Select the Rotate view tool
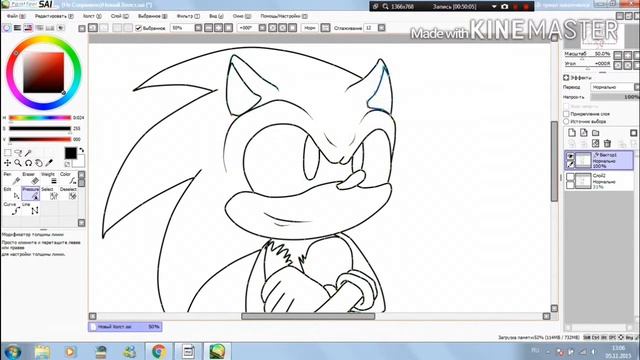Viewport: 640px width, 360px height. pyautogui.click(x=28, y=163)
